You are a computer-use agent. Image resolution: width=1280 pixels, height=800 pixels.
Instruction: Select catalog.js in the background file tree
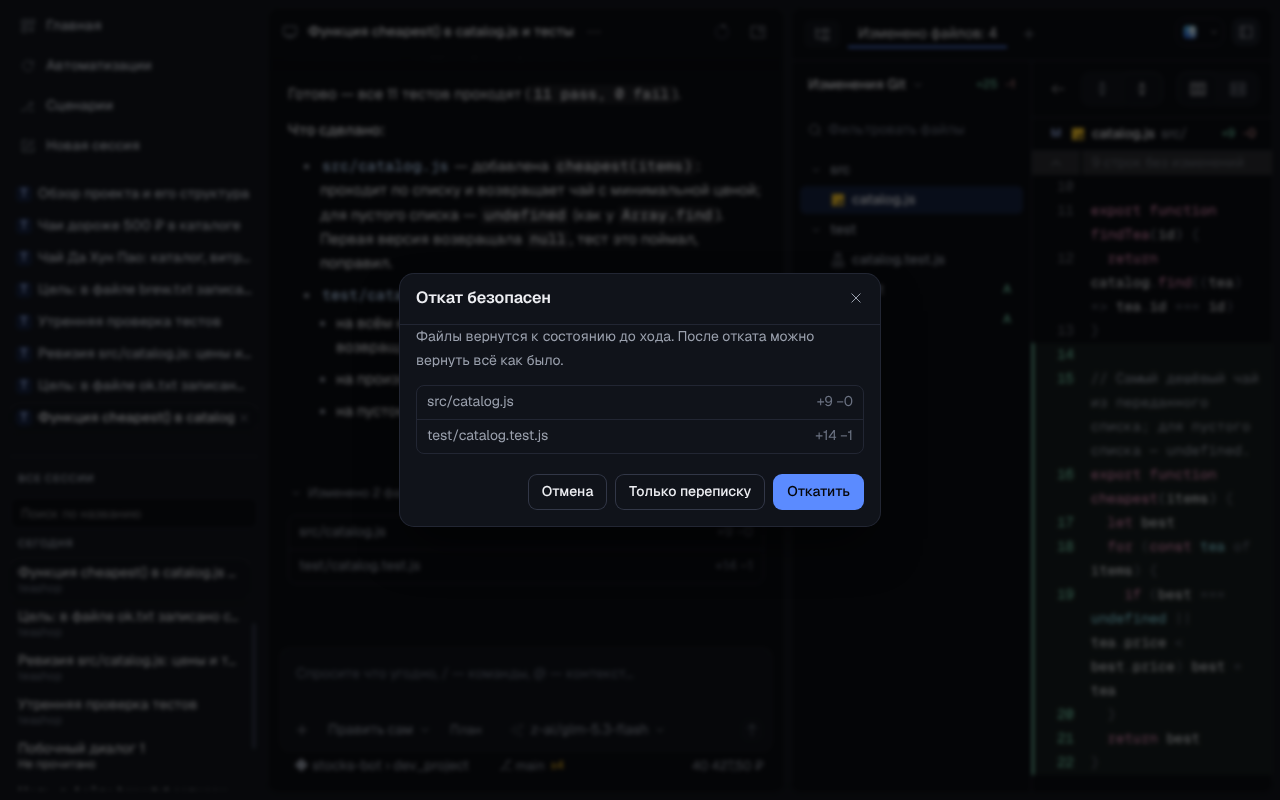(911, 200)
